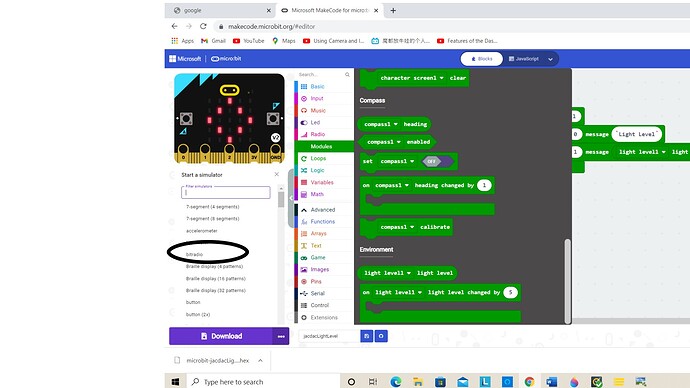Image resolution: width=690 pixels, height=388 pixels.
Task: Click the Text category icon
Action: coord(304,245)
